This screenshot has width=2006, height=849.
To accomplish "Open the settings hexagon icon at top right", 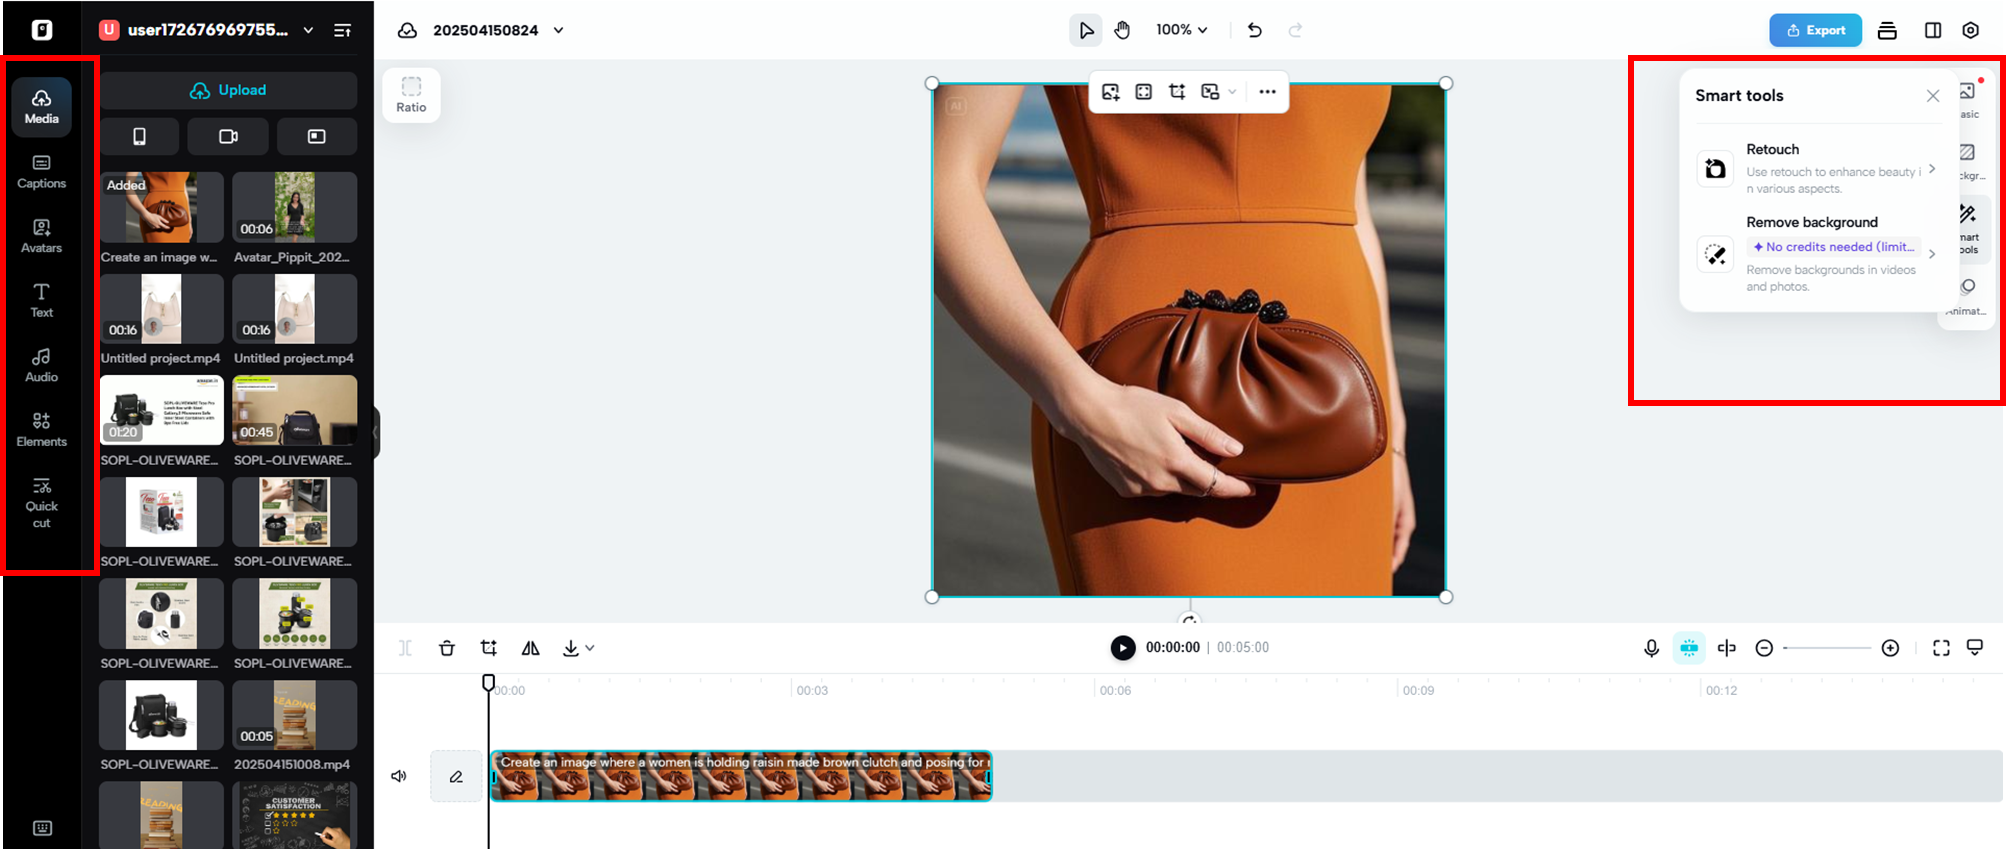I will [x=1971, y=30].
